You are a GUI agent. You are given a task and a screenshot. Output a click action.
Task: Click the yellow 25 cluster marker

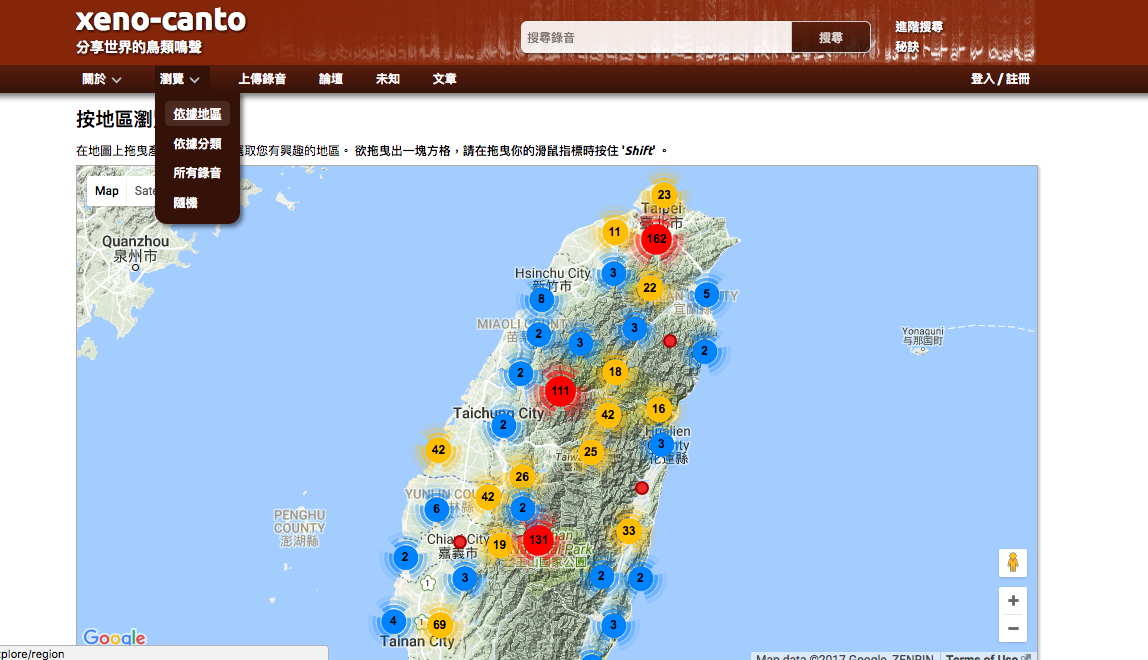coord(591,452)
